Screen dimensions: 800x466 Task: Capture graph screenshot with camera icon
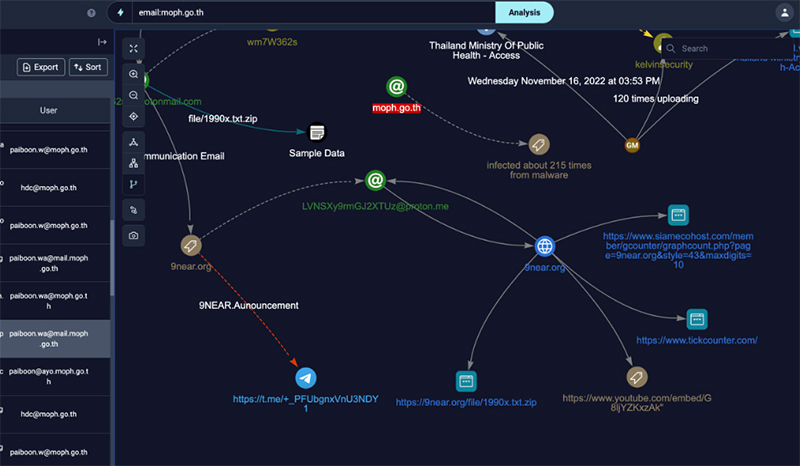[134, 235]
